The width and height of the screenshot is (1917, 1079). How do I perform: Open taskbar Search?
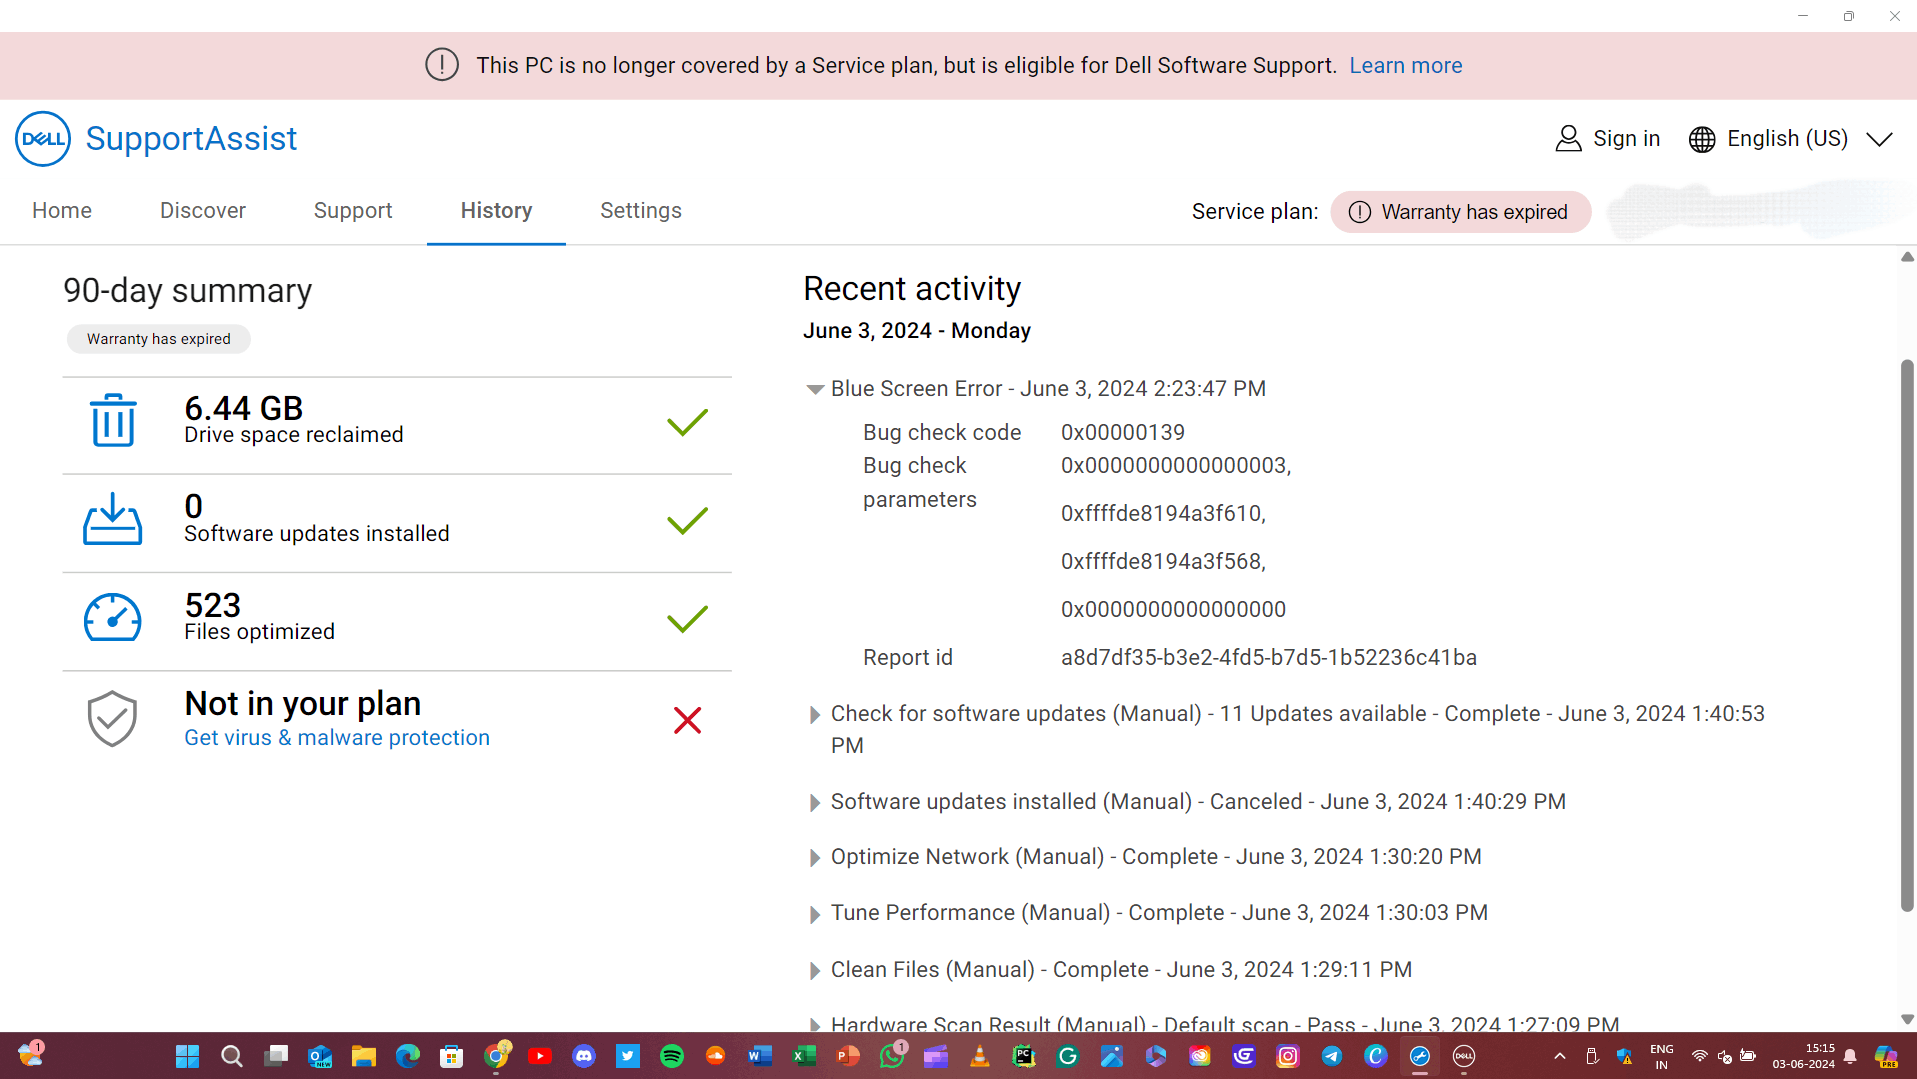[231, 1056]
